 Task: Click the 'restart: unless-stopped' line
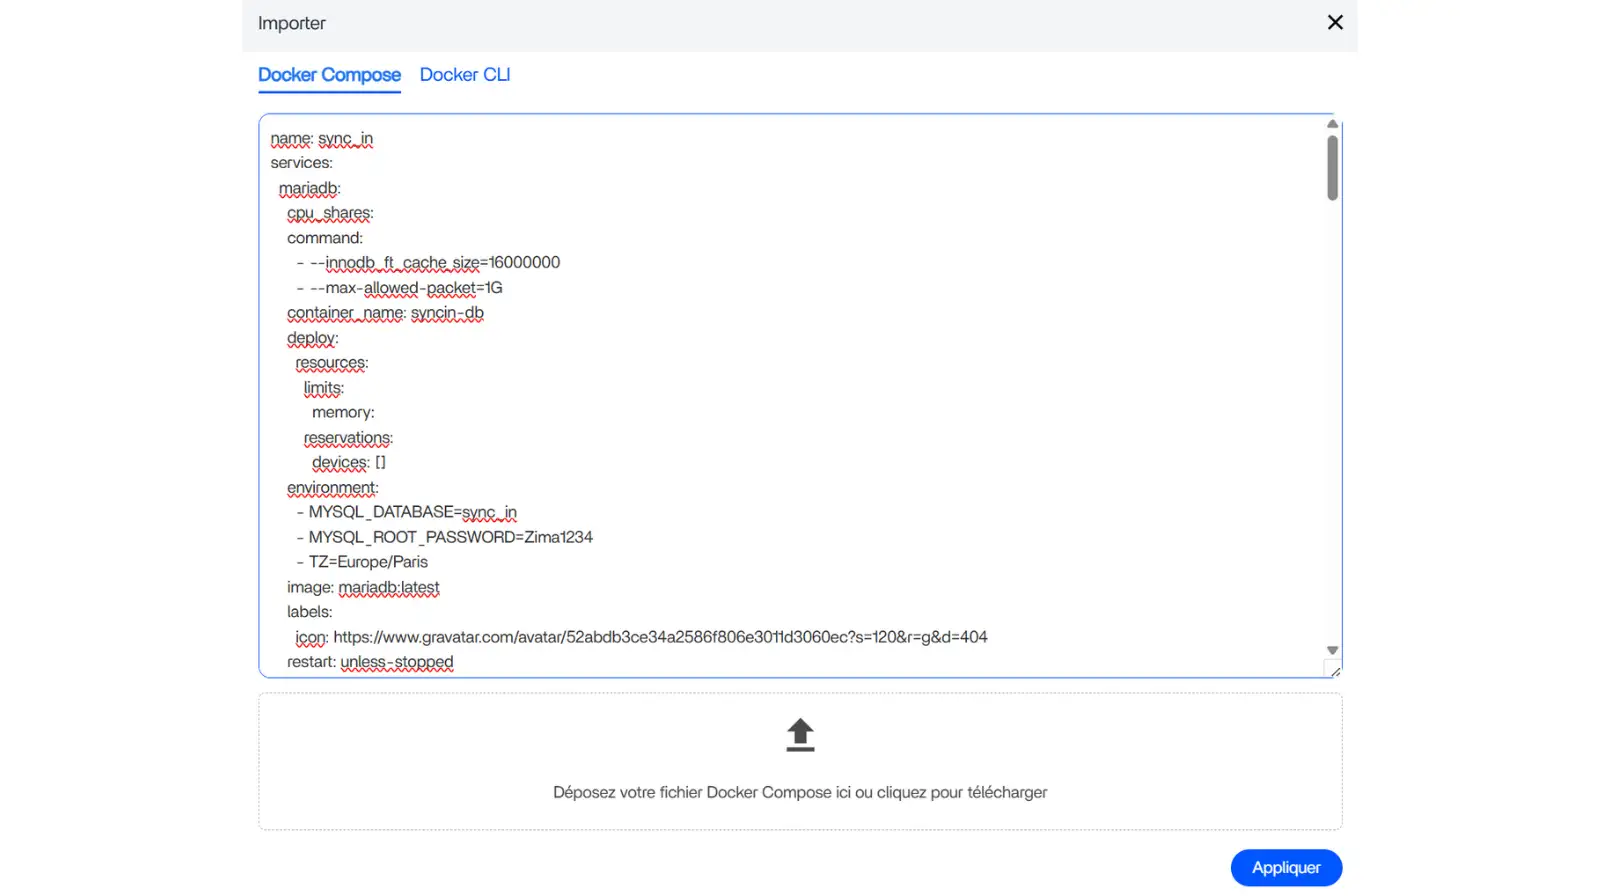(370, 662)
